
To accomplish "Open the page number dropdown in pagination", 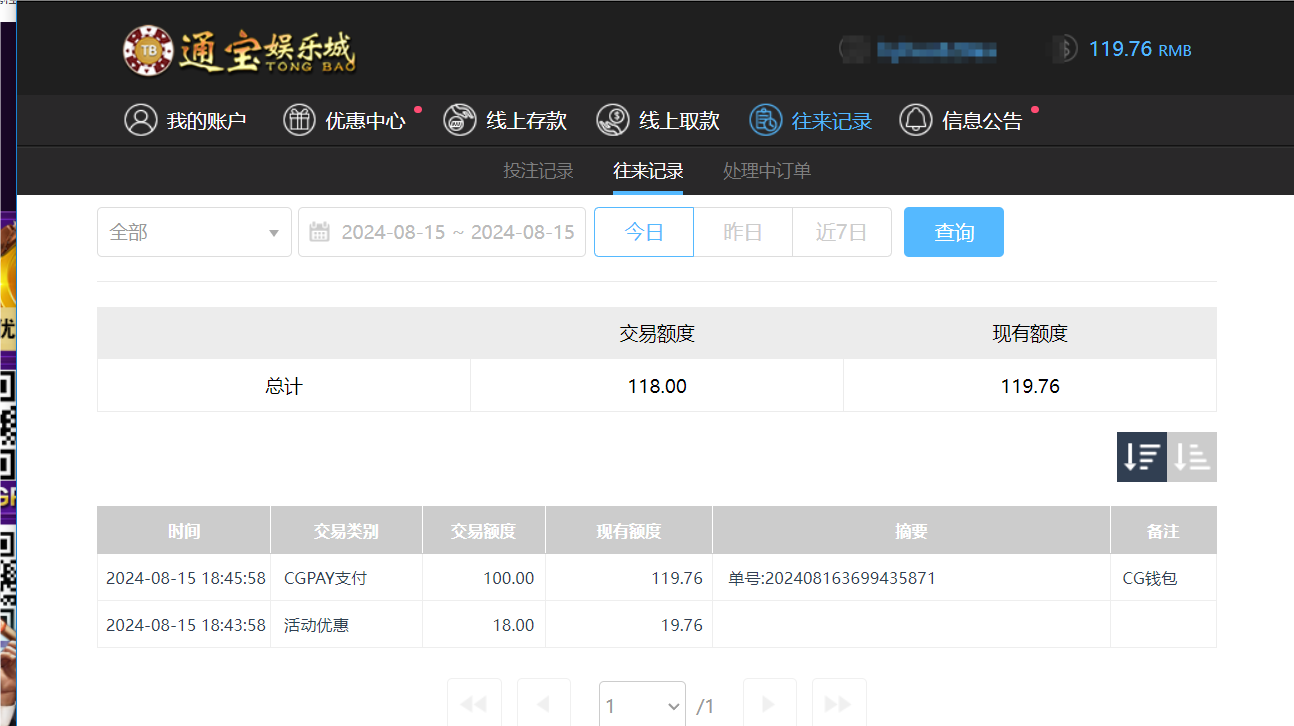I will (x=641, y=704).
